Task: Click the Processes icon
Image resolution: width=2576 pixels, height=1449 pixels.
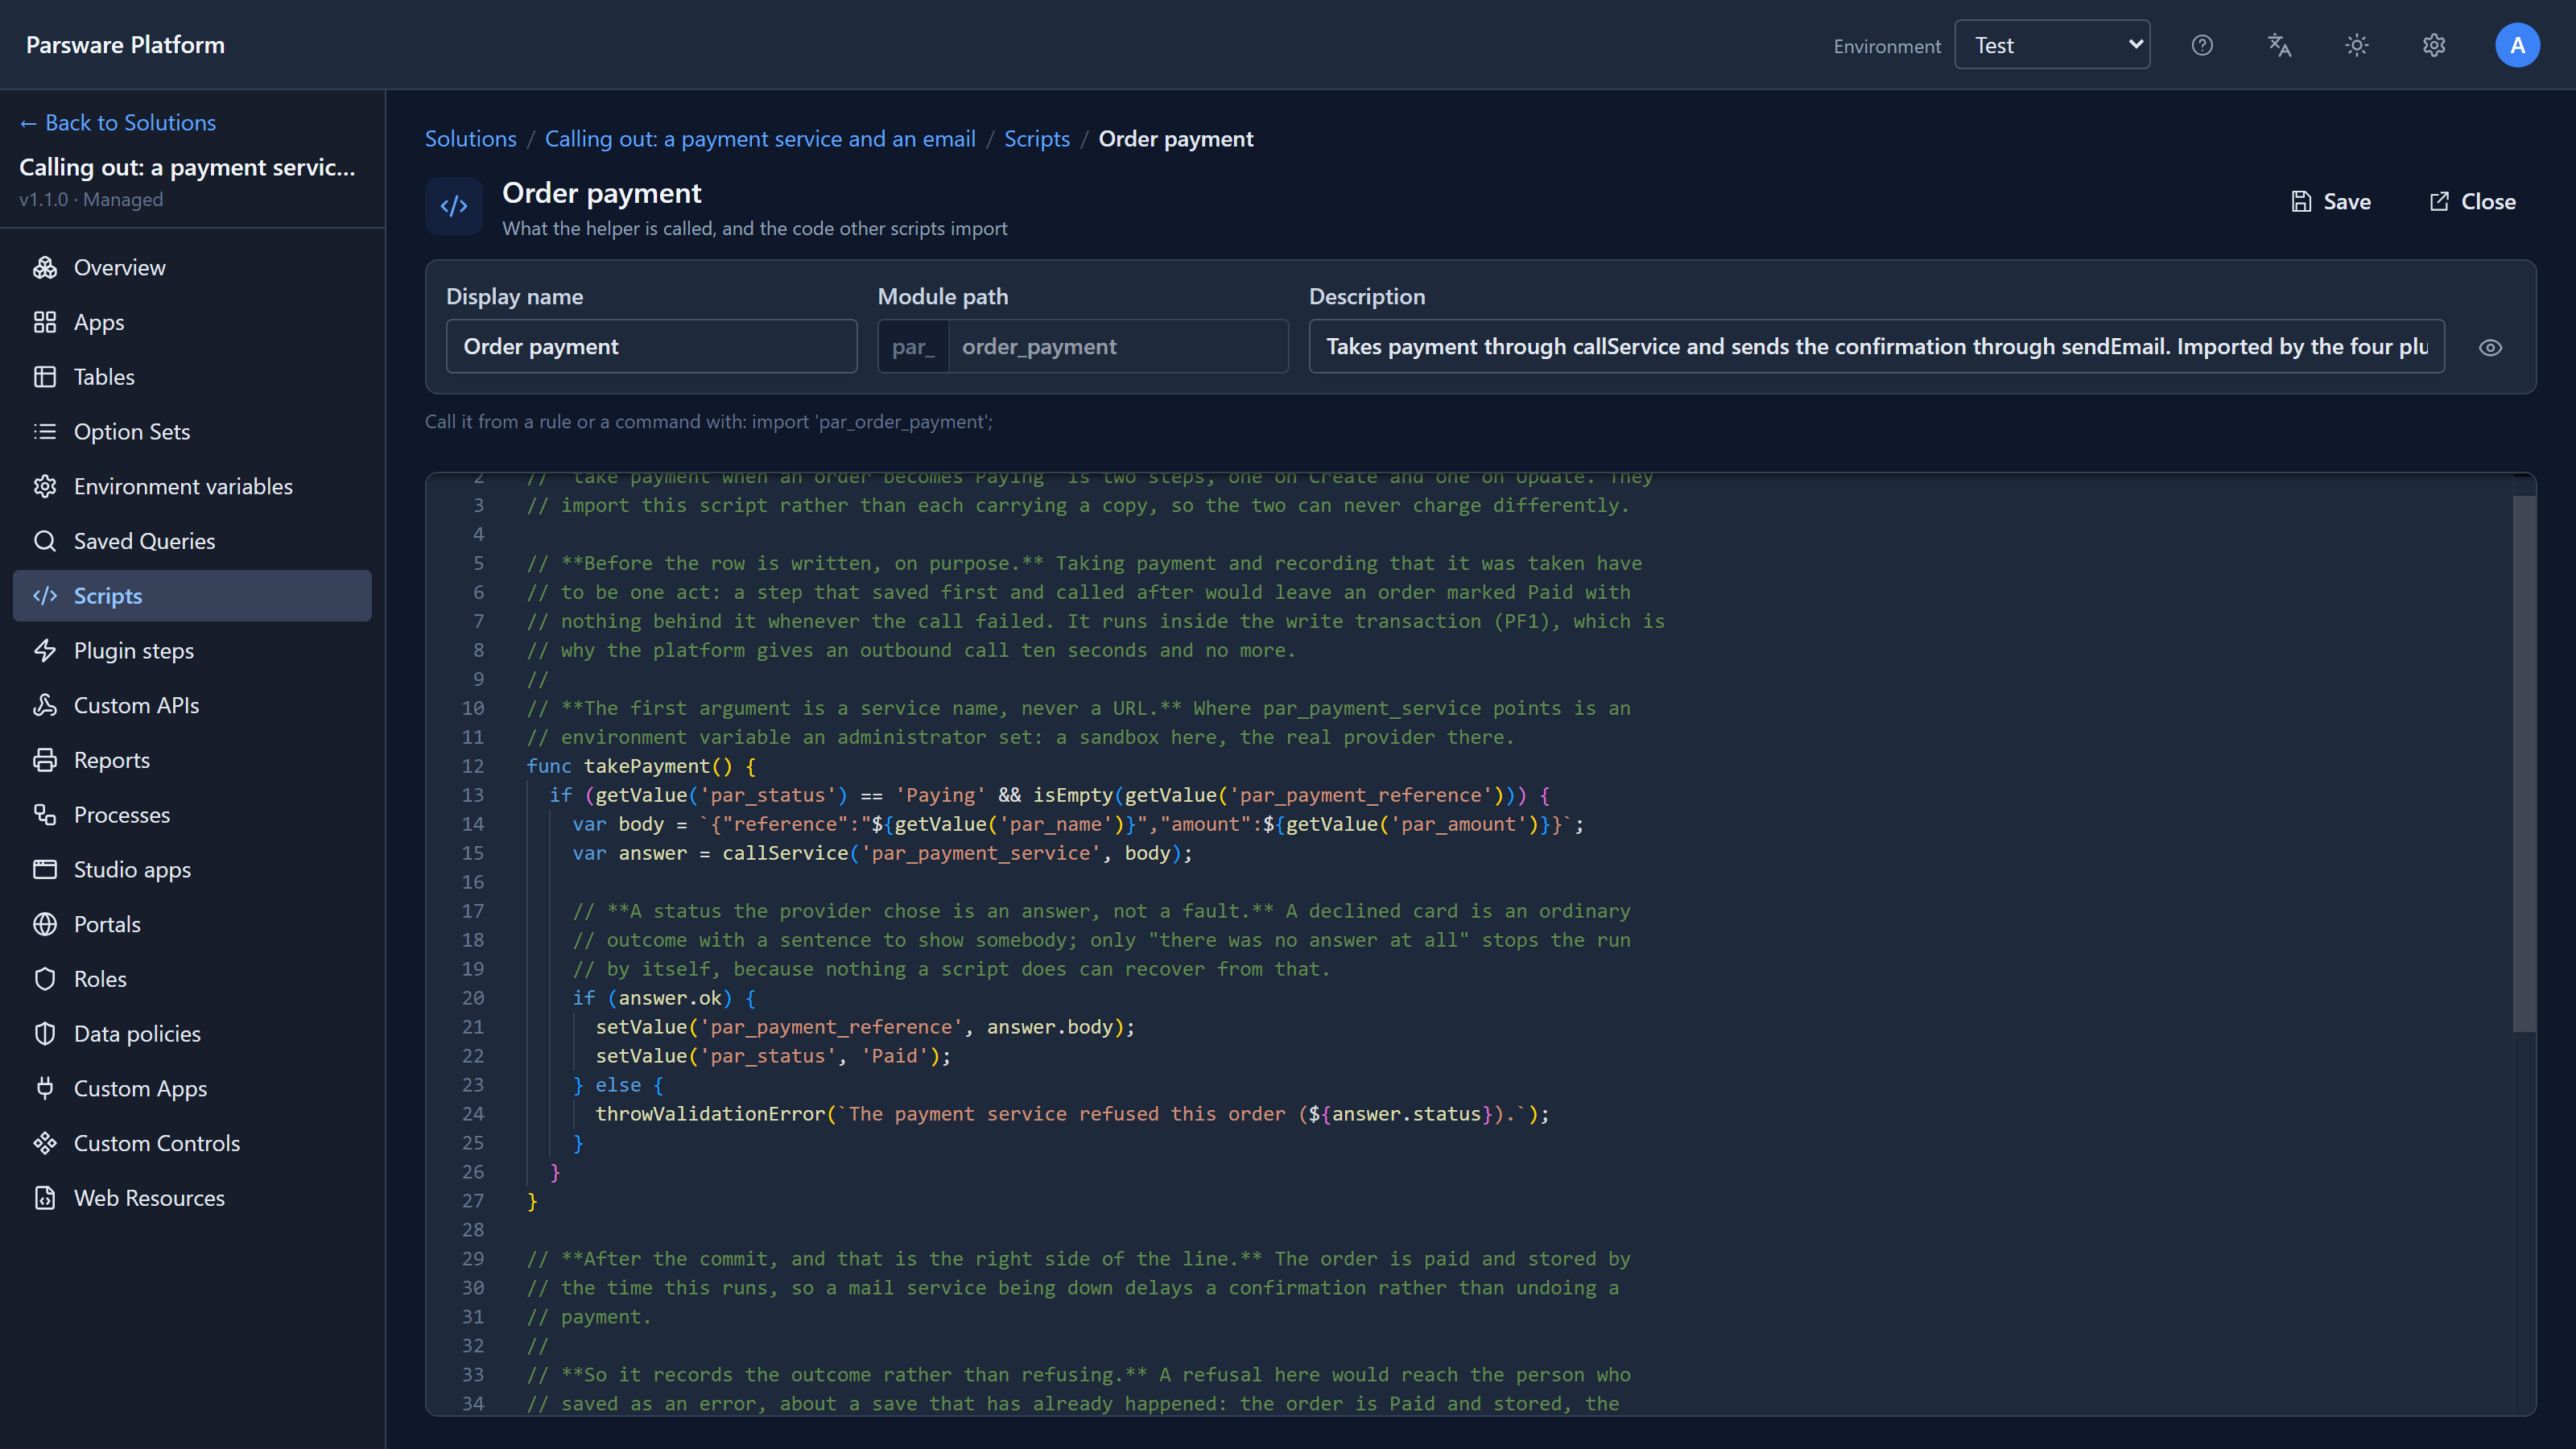Action: tap(45, 815)
